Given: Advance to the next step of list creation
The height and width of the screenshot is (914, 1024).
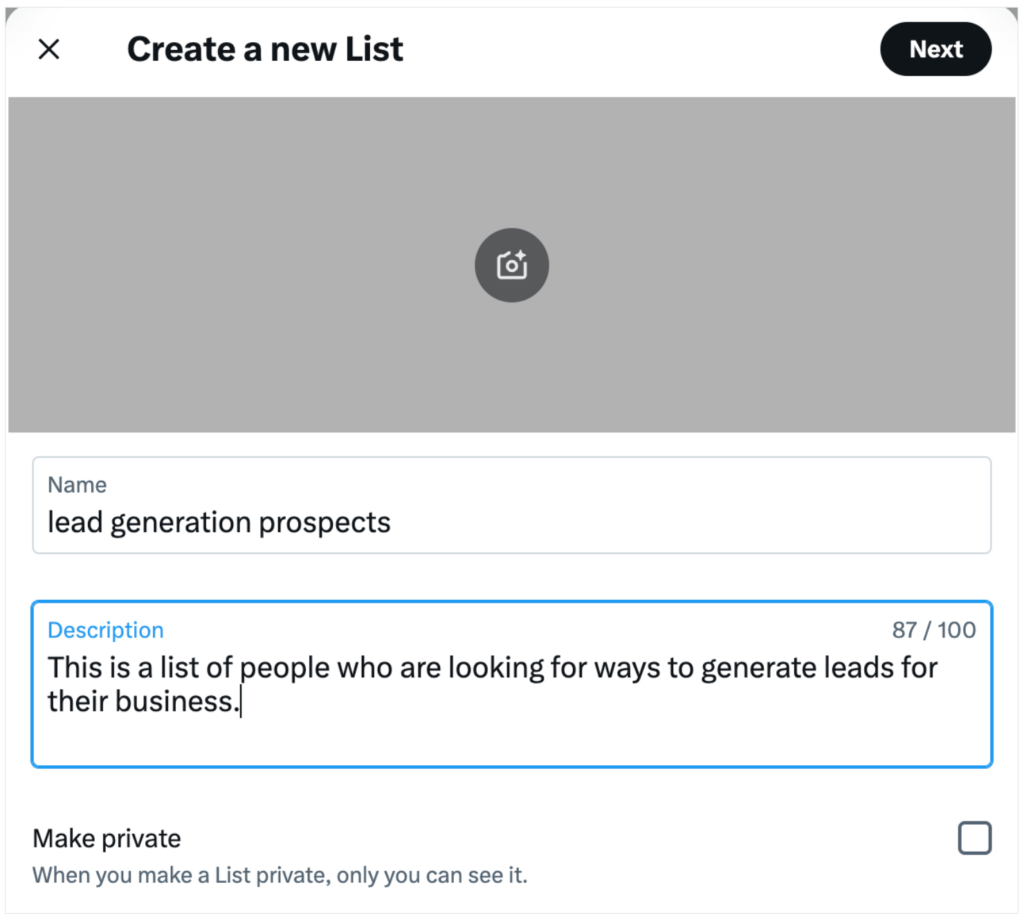Looking at the screenshot, I should tap(935, 48).
